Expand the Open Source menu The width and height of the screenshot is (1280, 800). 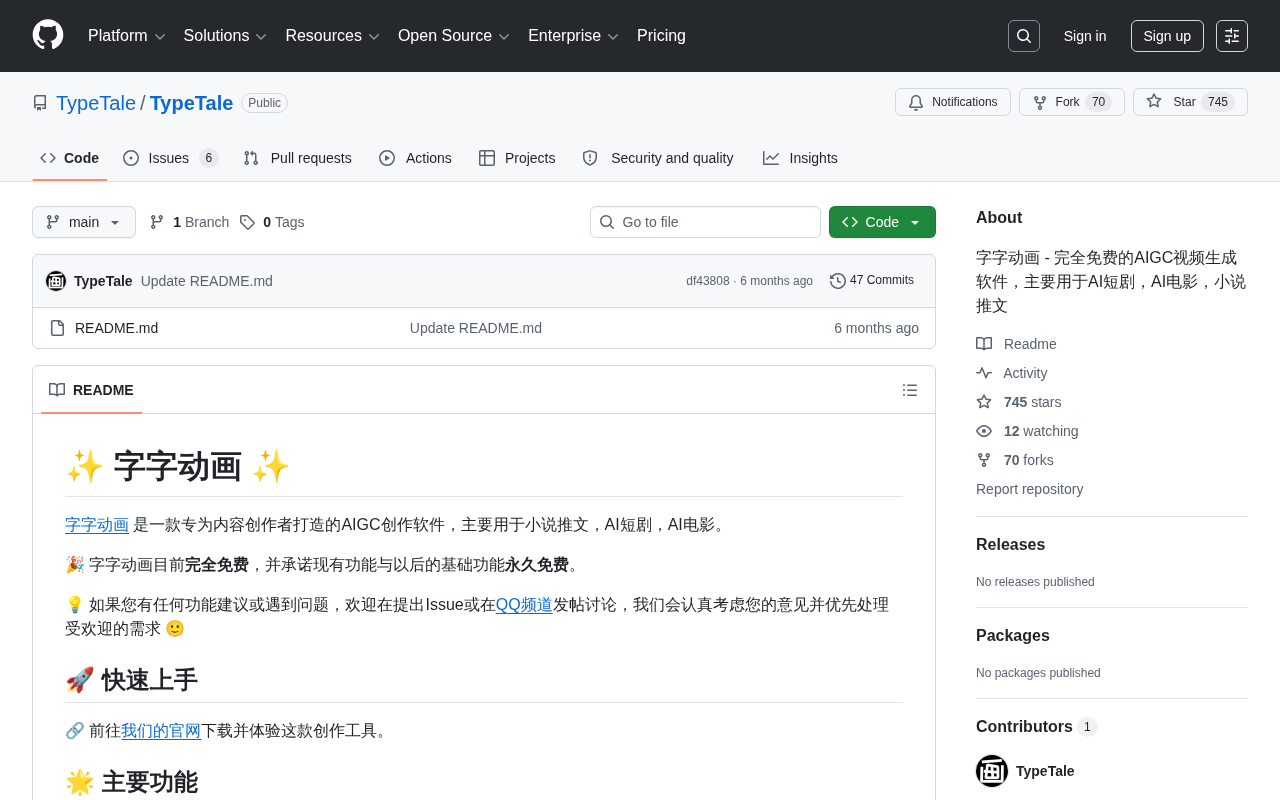pyautogui.click(x=454, y=36)
